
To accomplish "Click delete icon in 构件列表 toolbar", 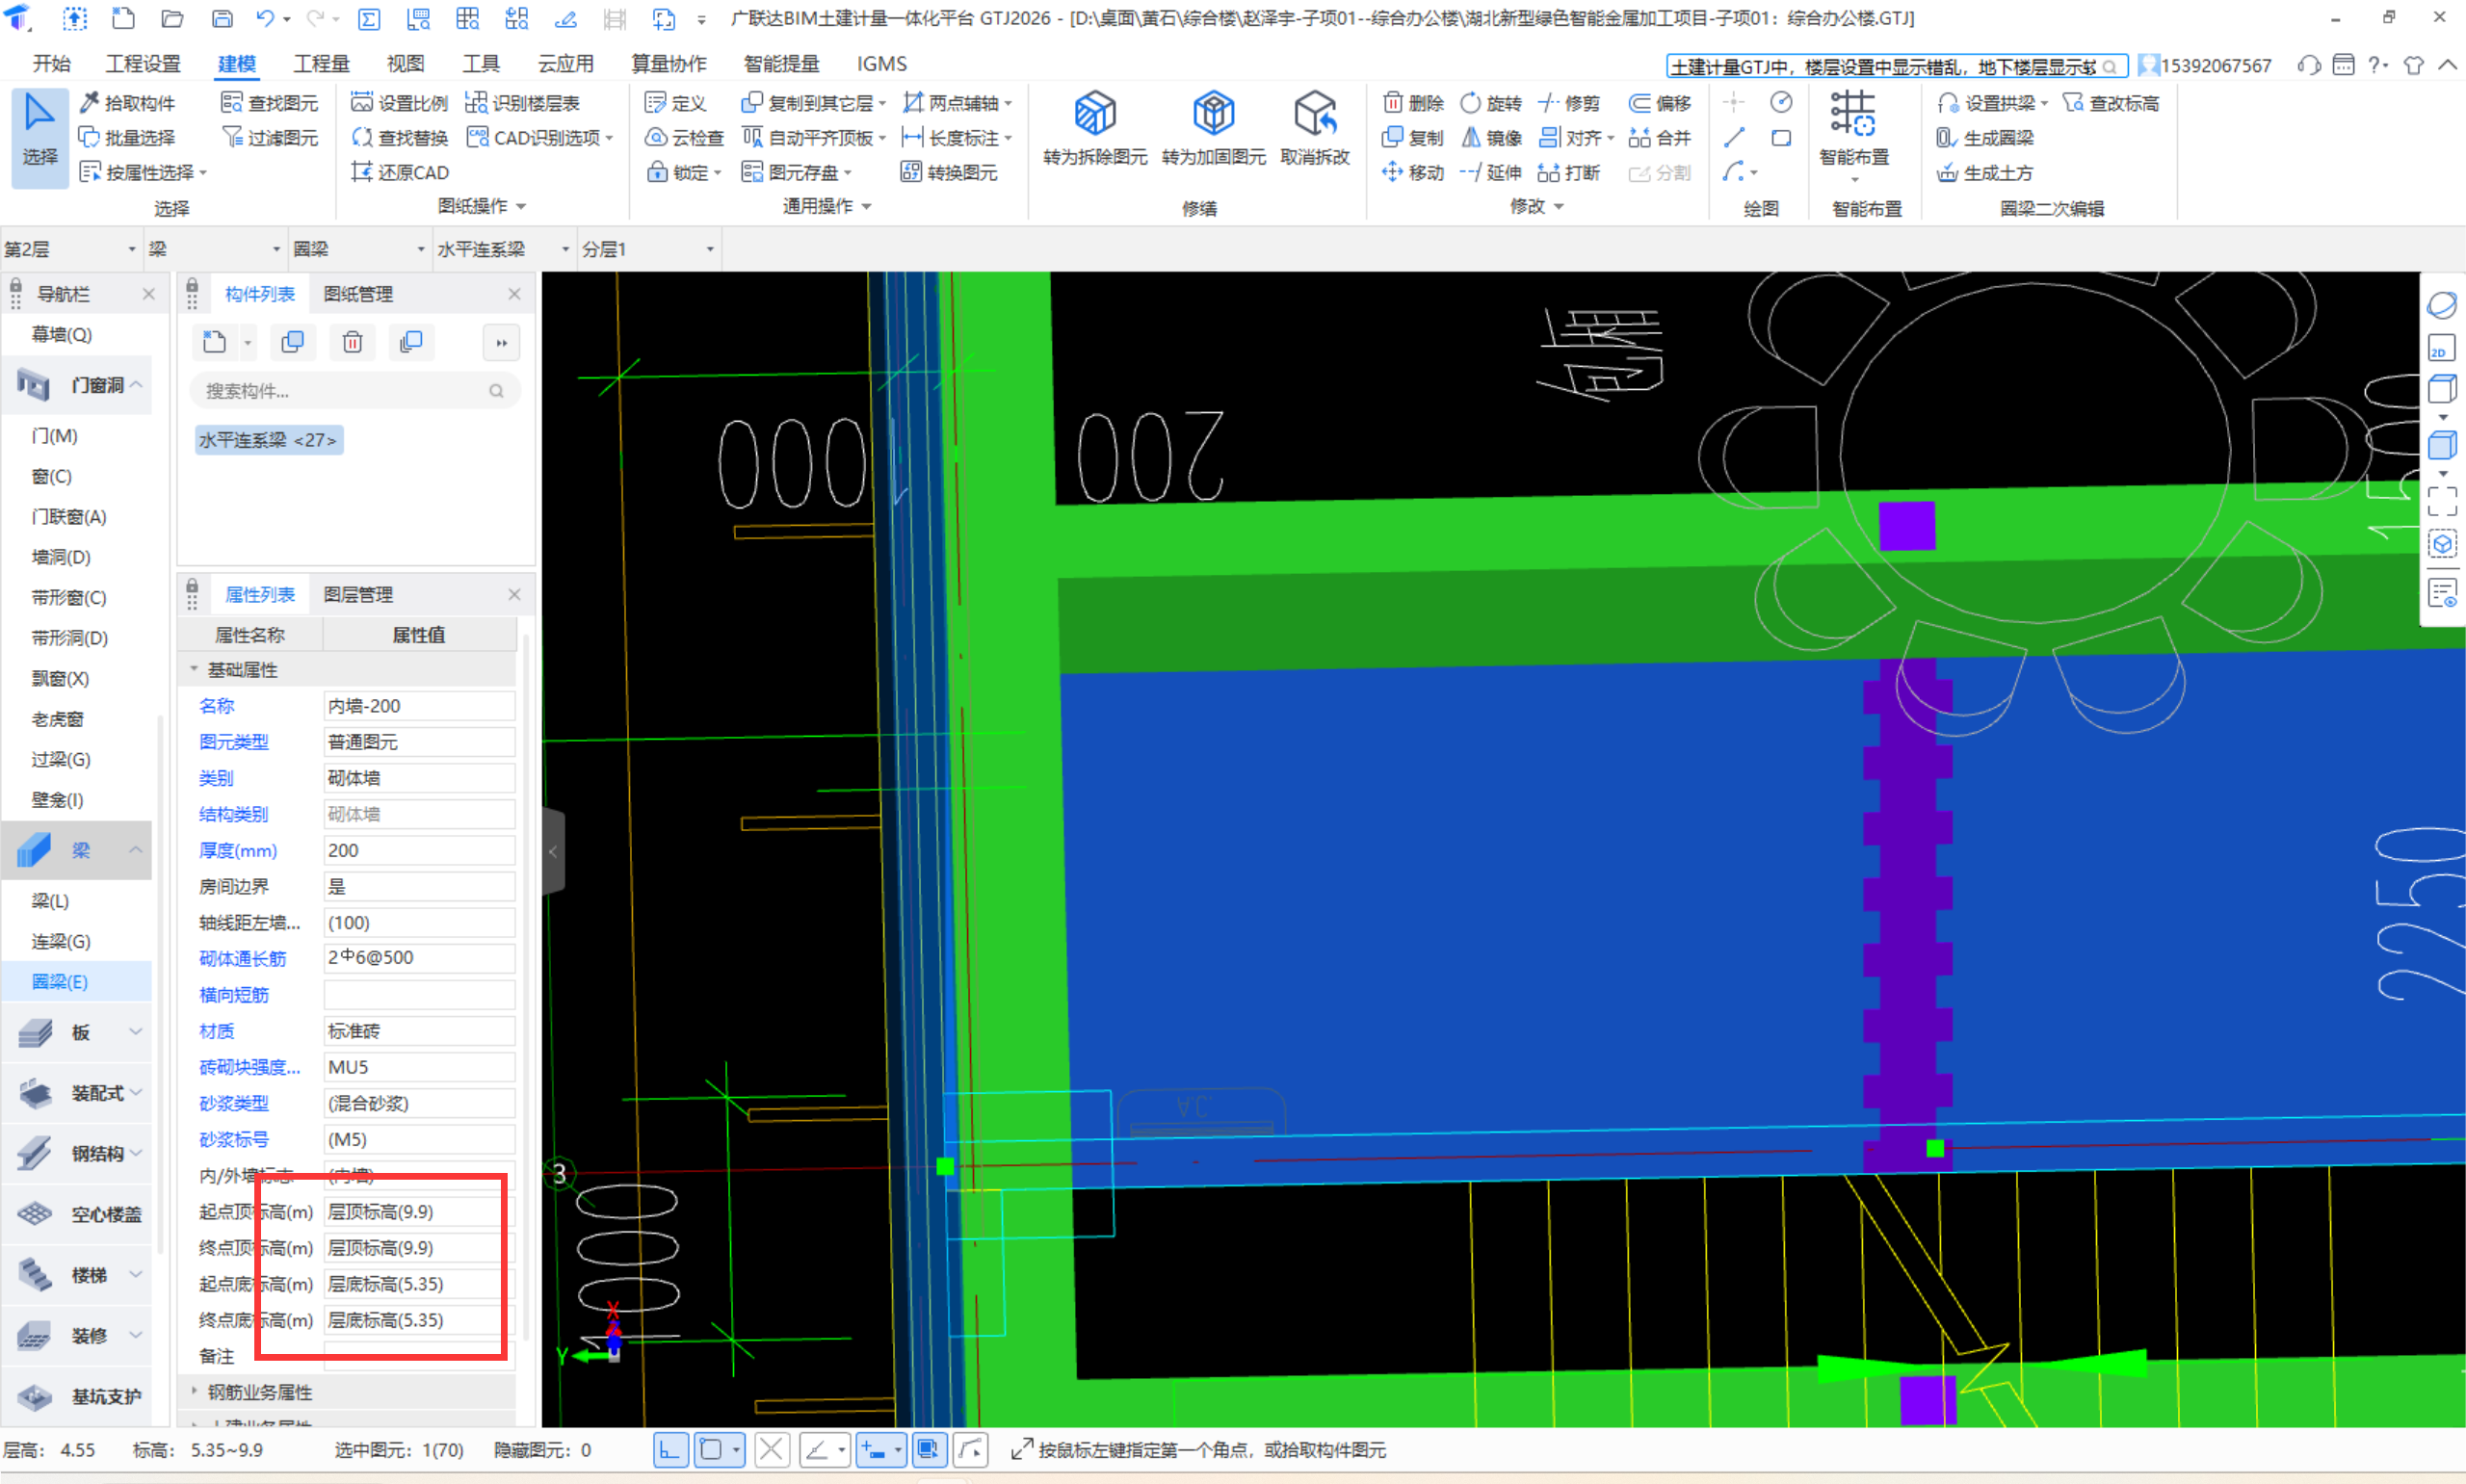I will [x=352, y=343].
